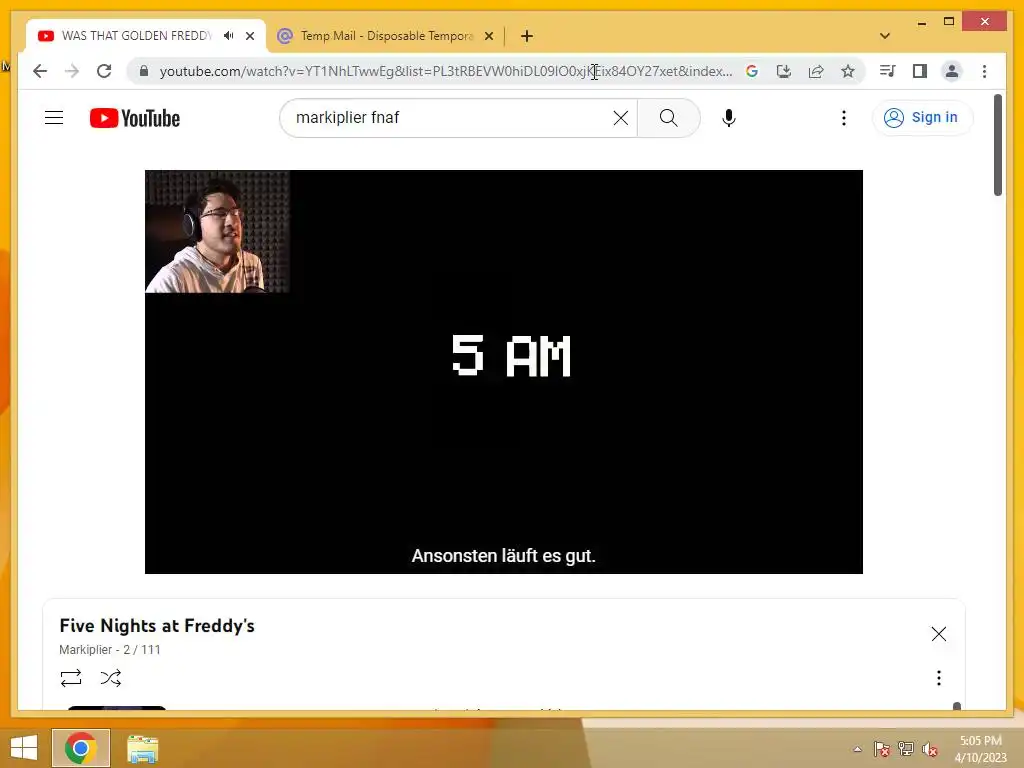Bookmark this page with the star

pyautogui.click(x=848, y=71)
